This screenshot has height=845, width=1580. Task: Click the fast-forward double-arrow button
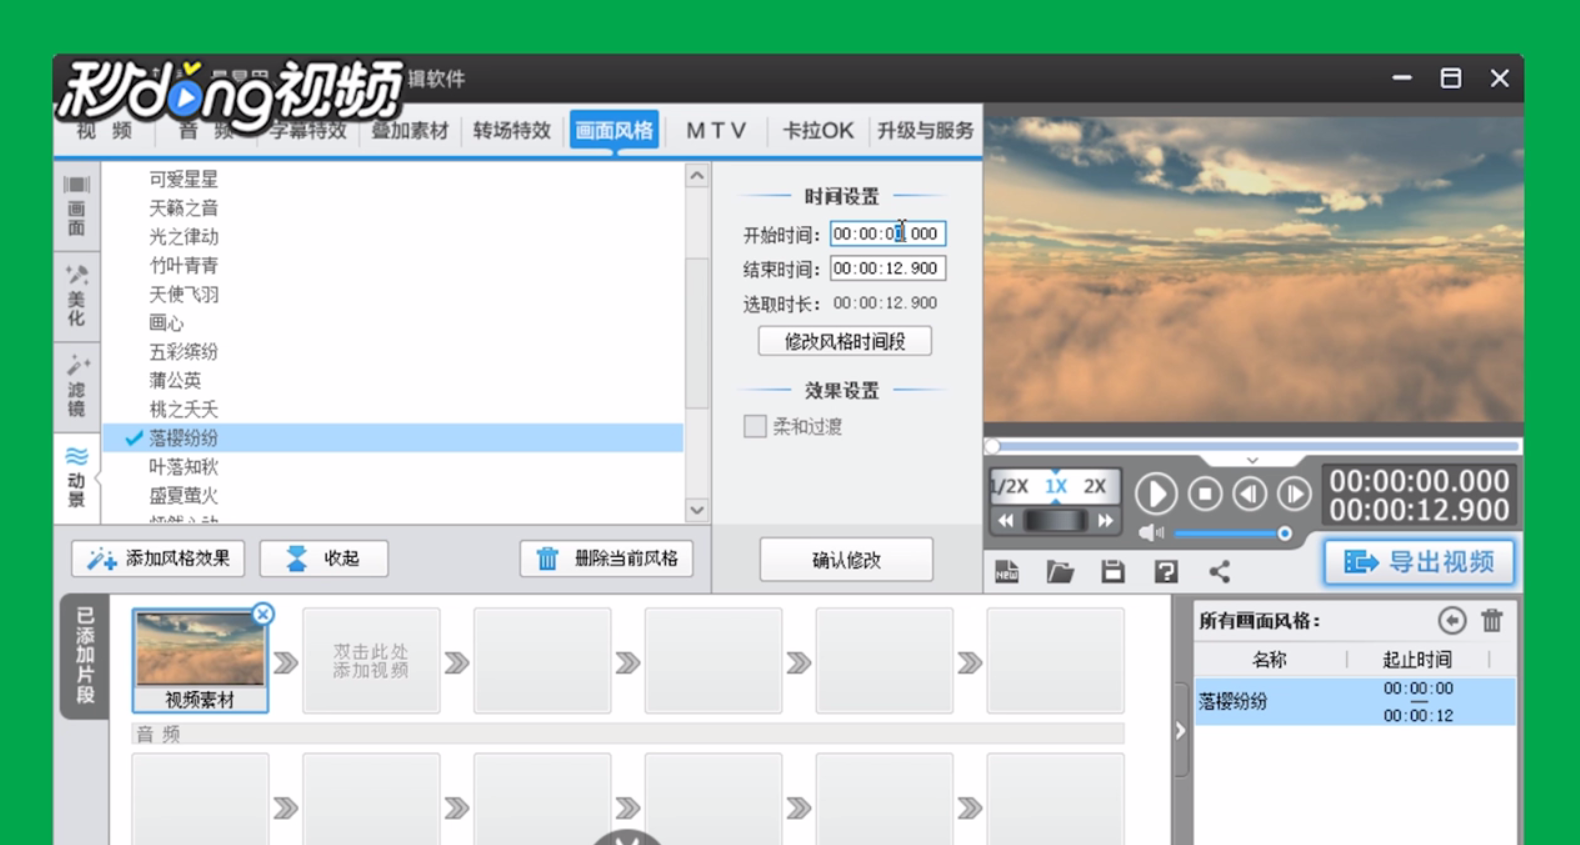1105,521
